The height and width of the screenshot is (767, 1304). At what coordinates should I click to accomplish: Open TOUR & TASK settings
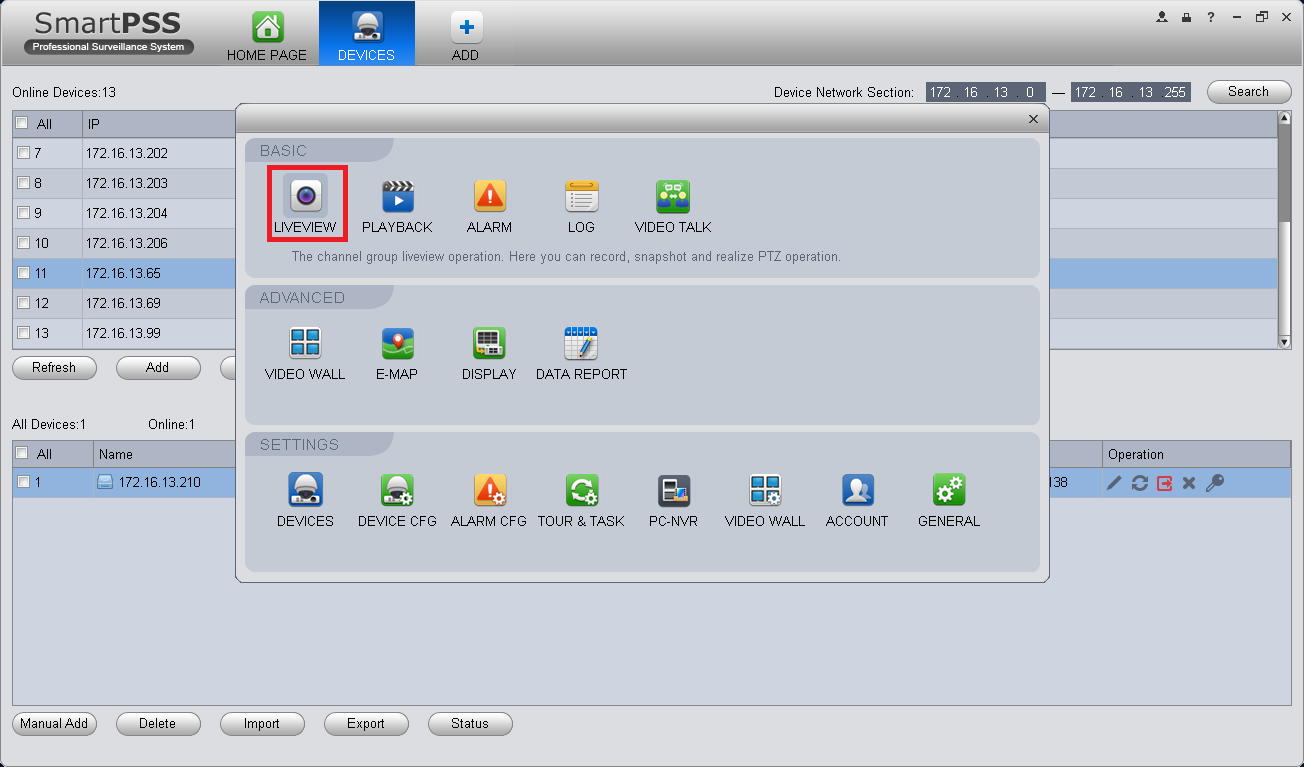(581, 501)
